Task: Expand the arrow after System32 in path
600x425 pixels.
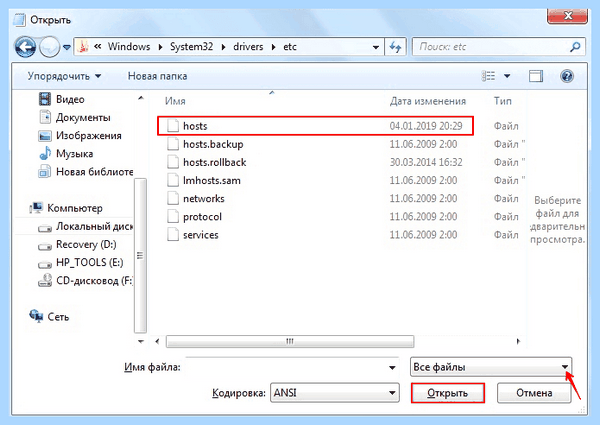Action: click(223, 47)
